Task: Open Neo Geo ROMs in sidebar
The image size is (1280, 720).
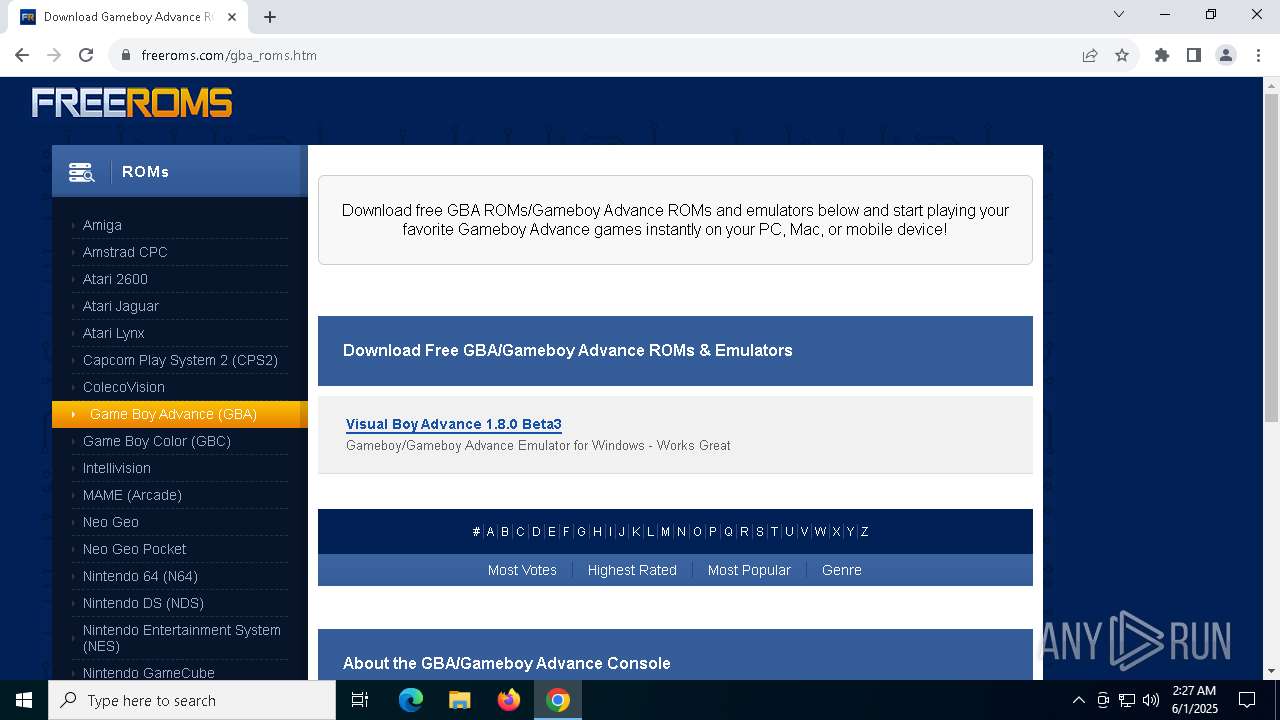Action: point(111,522)
